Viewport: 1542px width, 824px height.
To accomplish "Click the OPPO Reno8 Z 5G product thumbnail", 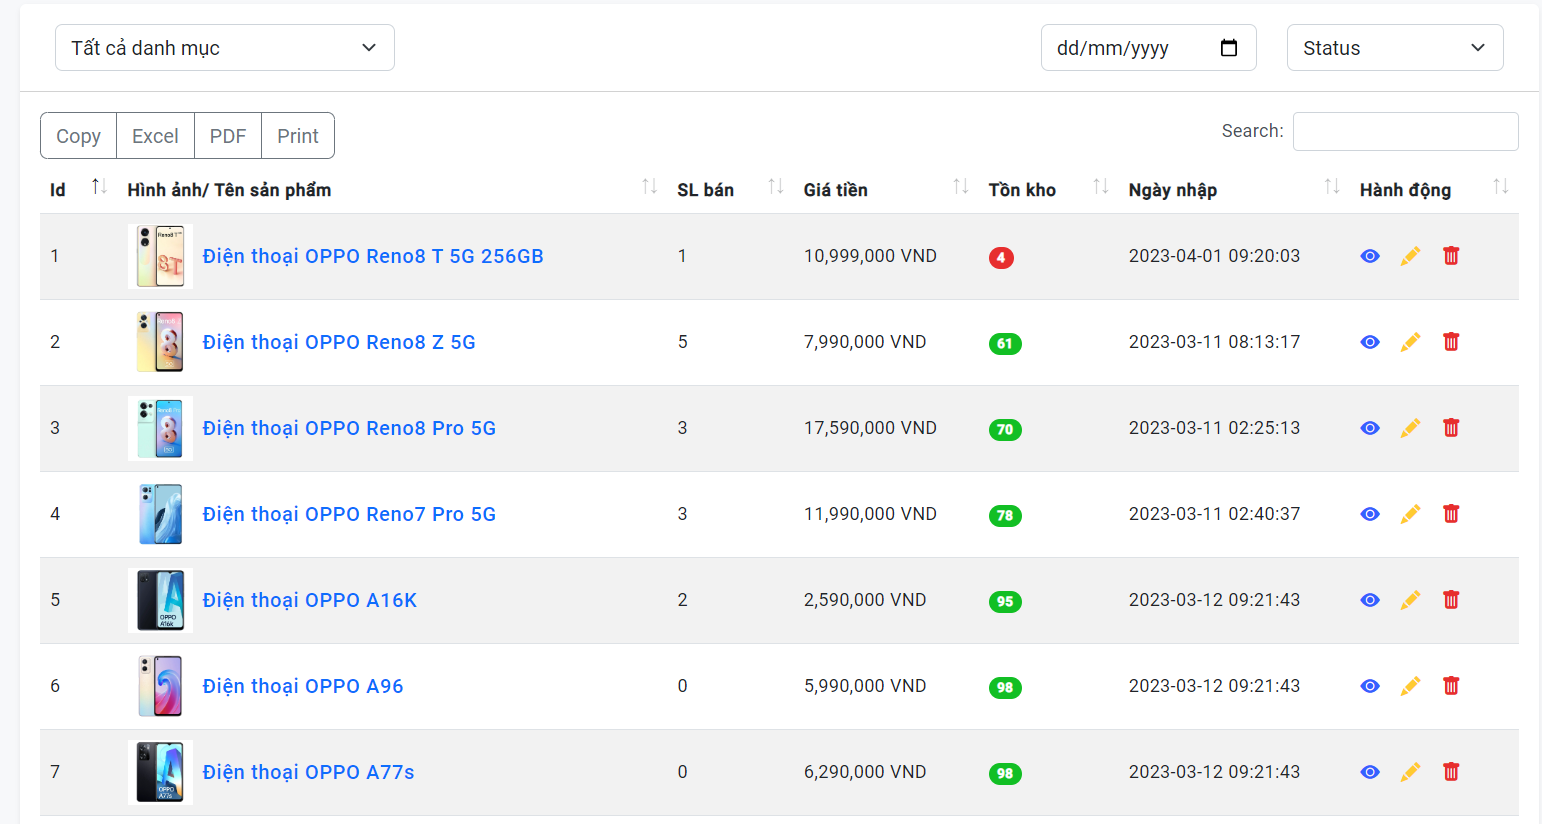I will pyautogui.click(x=160, y=342).
